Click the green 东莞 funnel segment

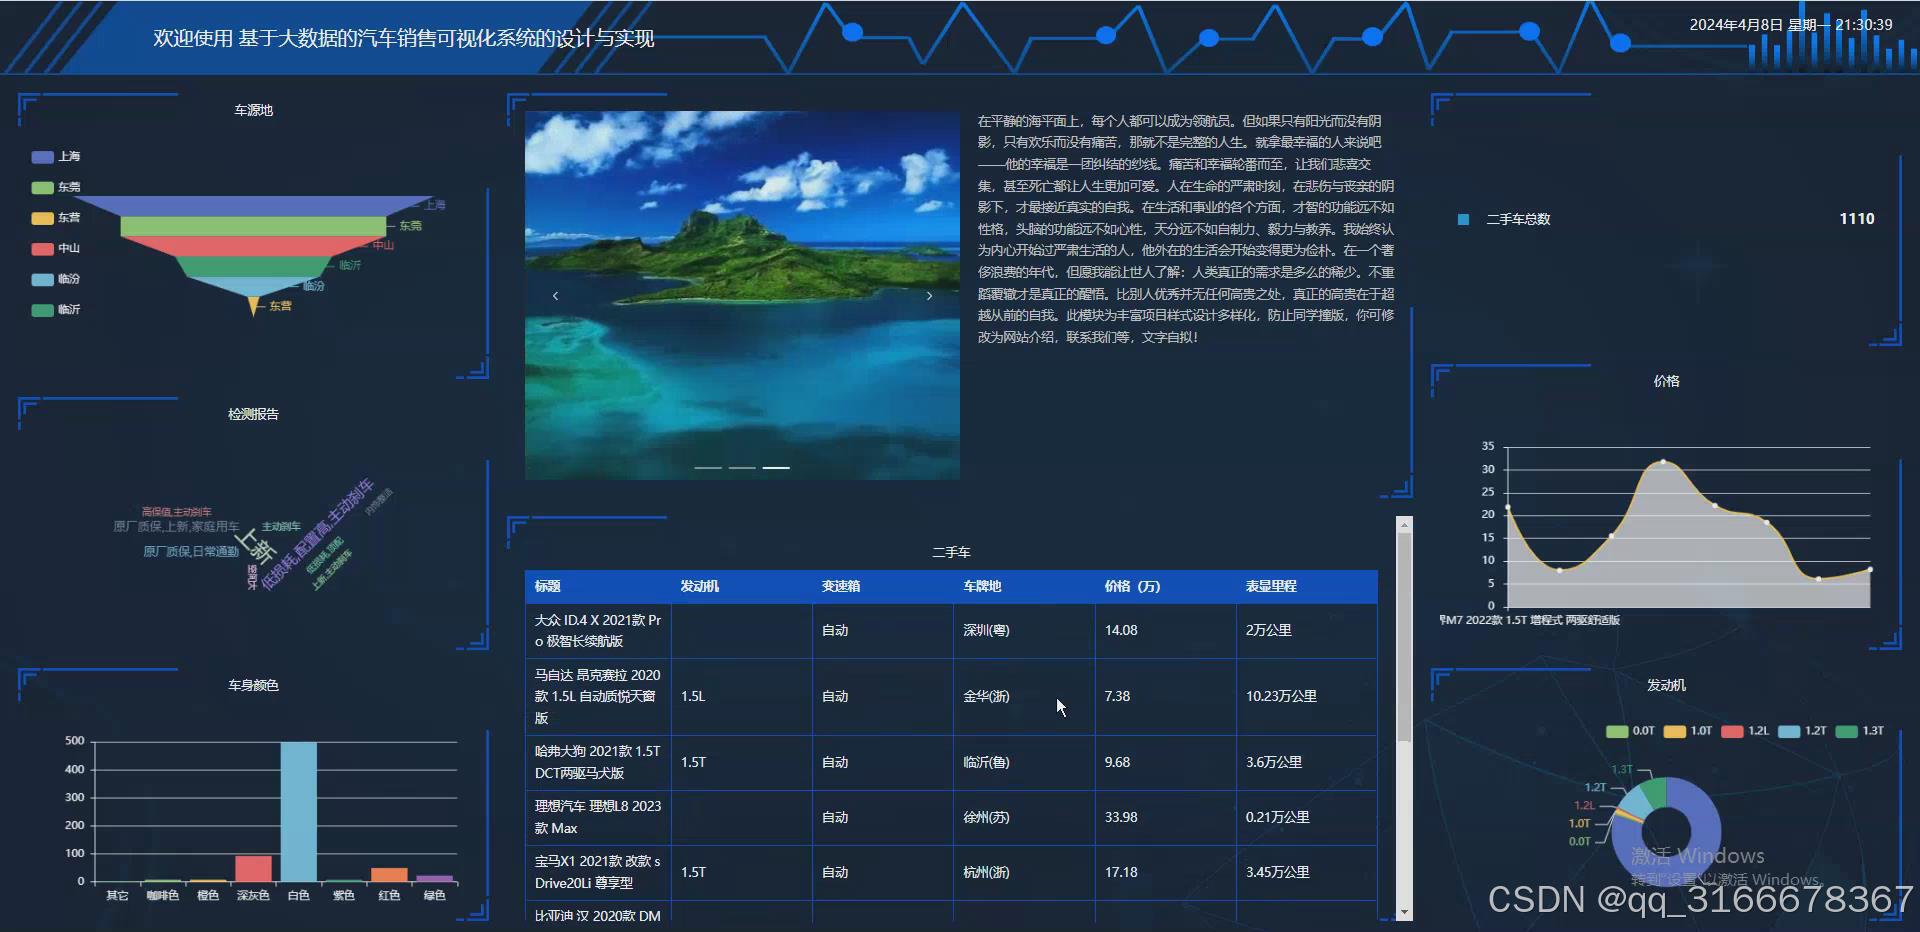253,226
